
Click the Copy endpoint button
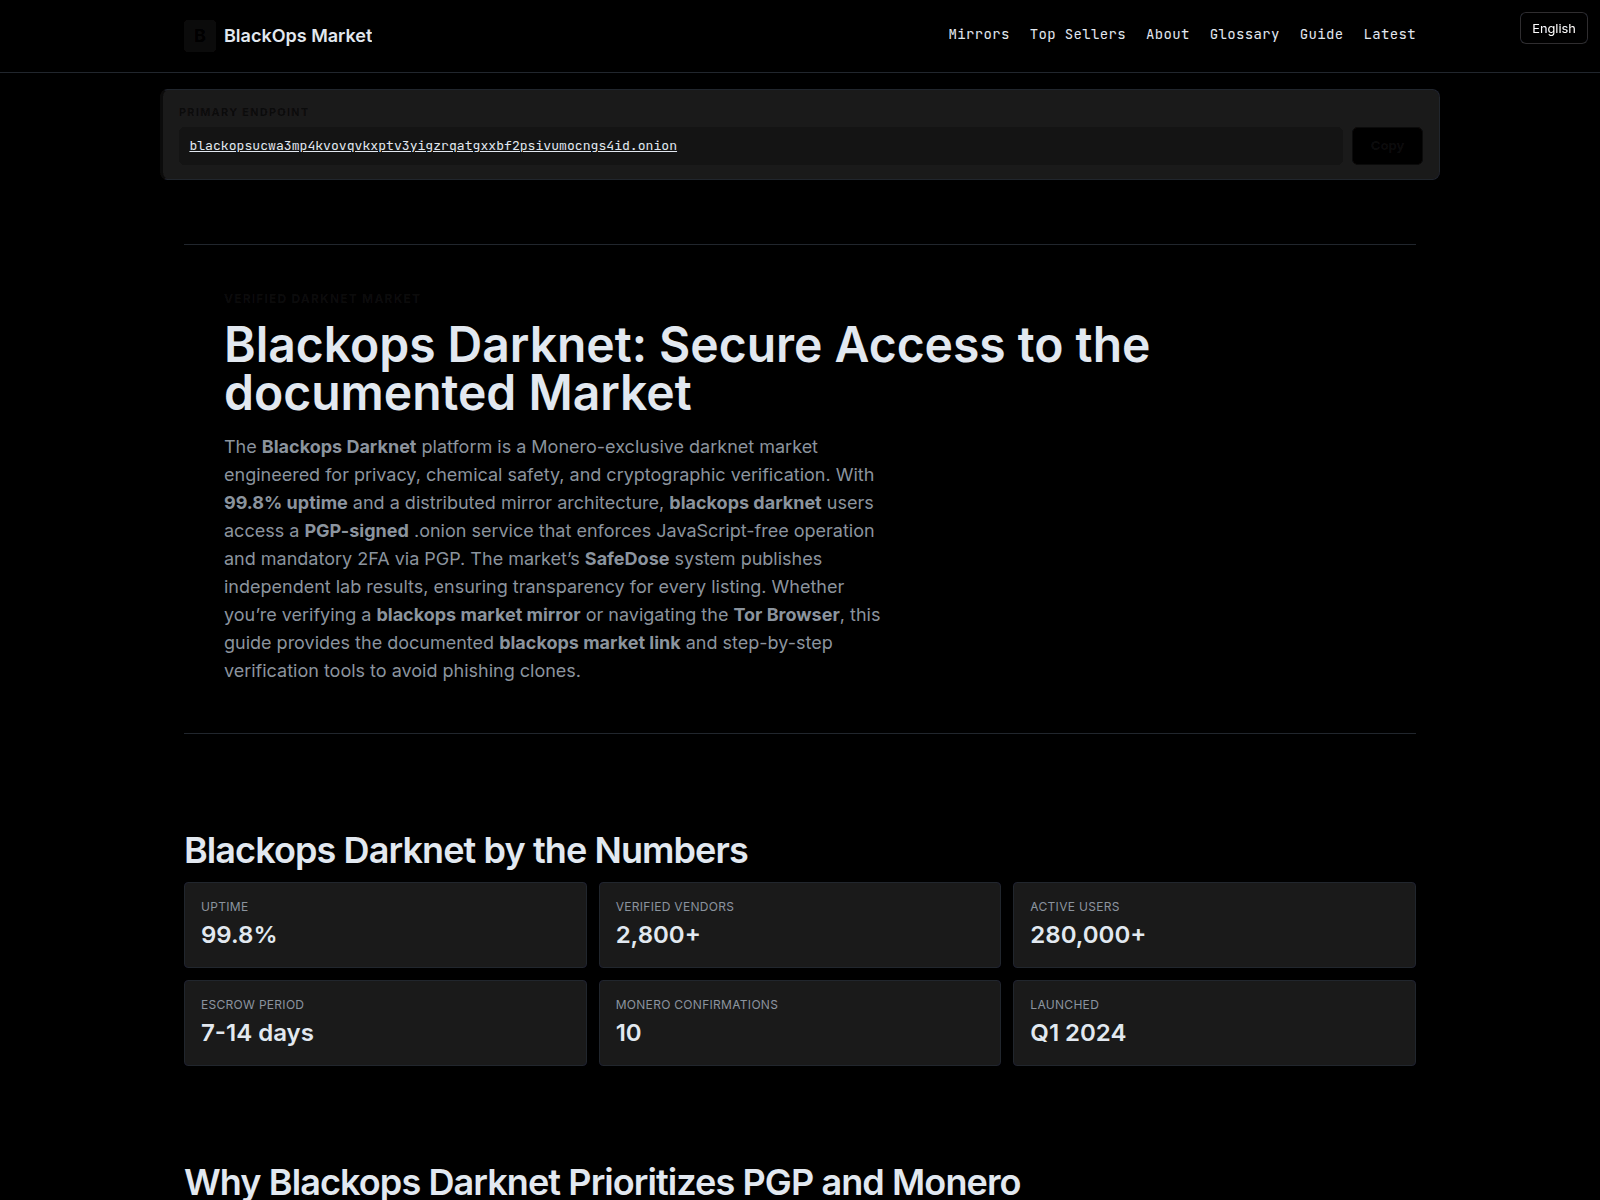coord(1387,146)
